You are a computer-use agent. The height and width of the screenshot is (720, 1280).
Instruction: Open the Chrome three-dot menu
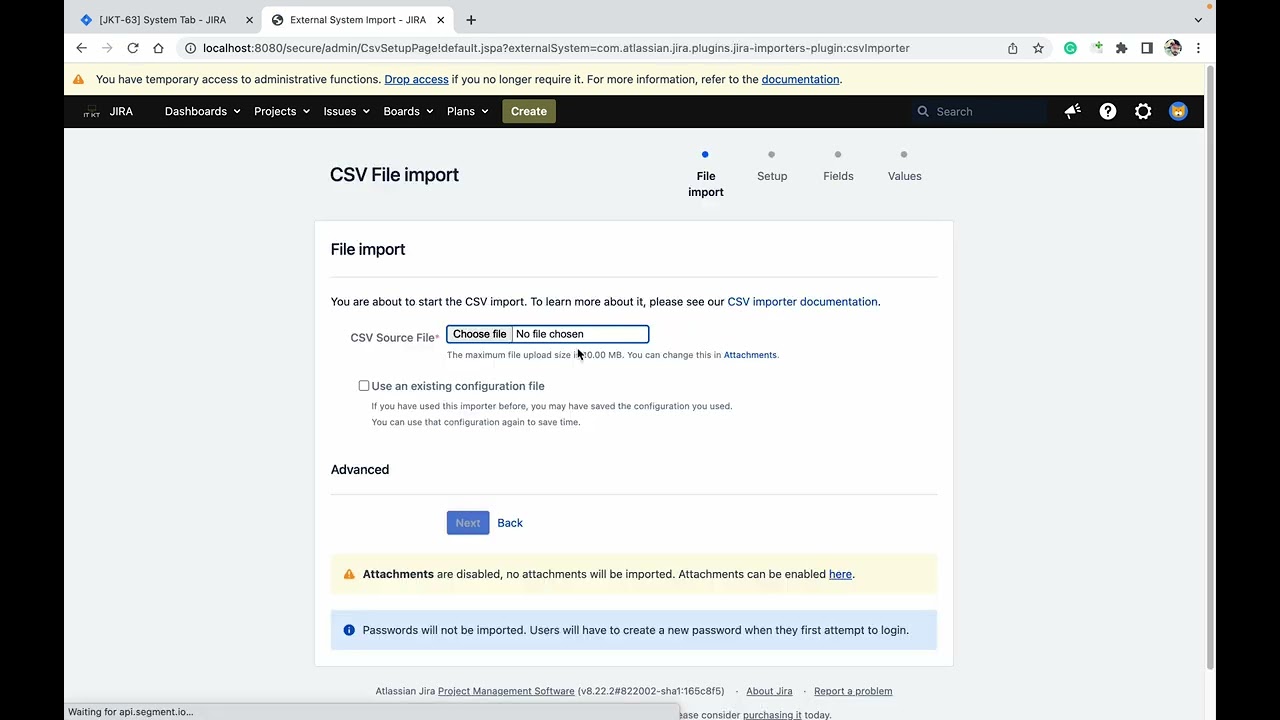(1198, 48)
